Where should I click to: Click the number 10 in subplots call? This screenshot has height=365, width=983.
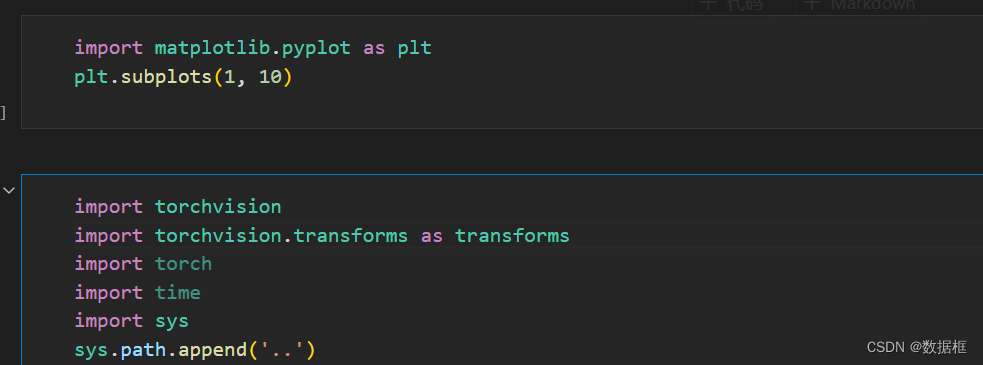click(270, 77)
